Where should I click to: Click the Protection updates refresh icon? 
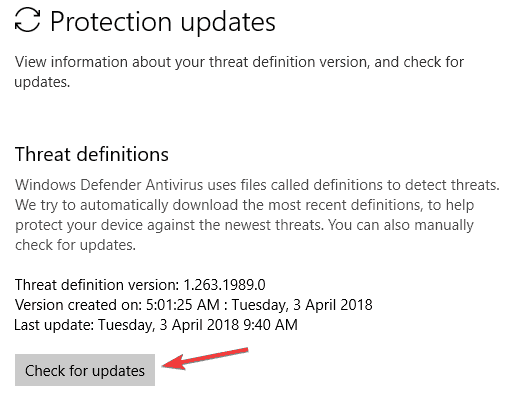pyautogui.click(x=27, y=20)
